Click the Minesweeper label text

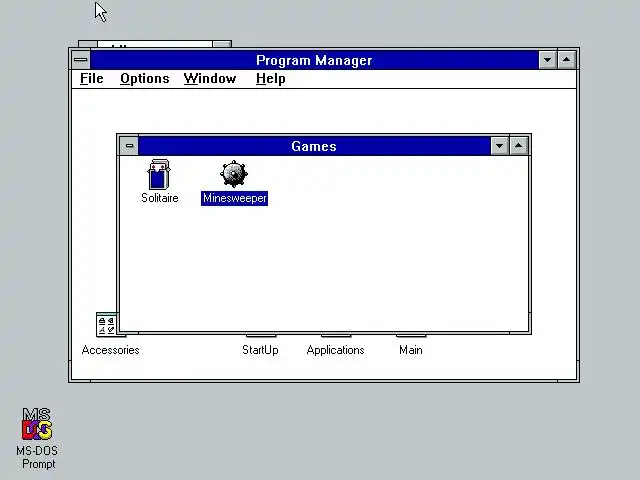coord(234,198)
